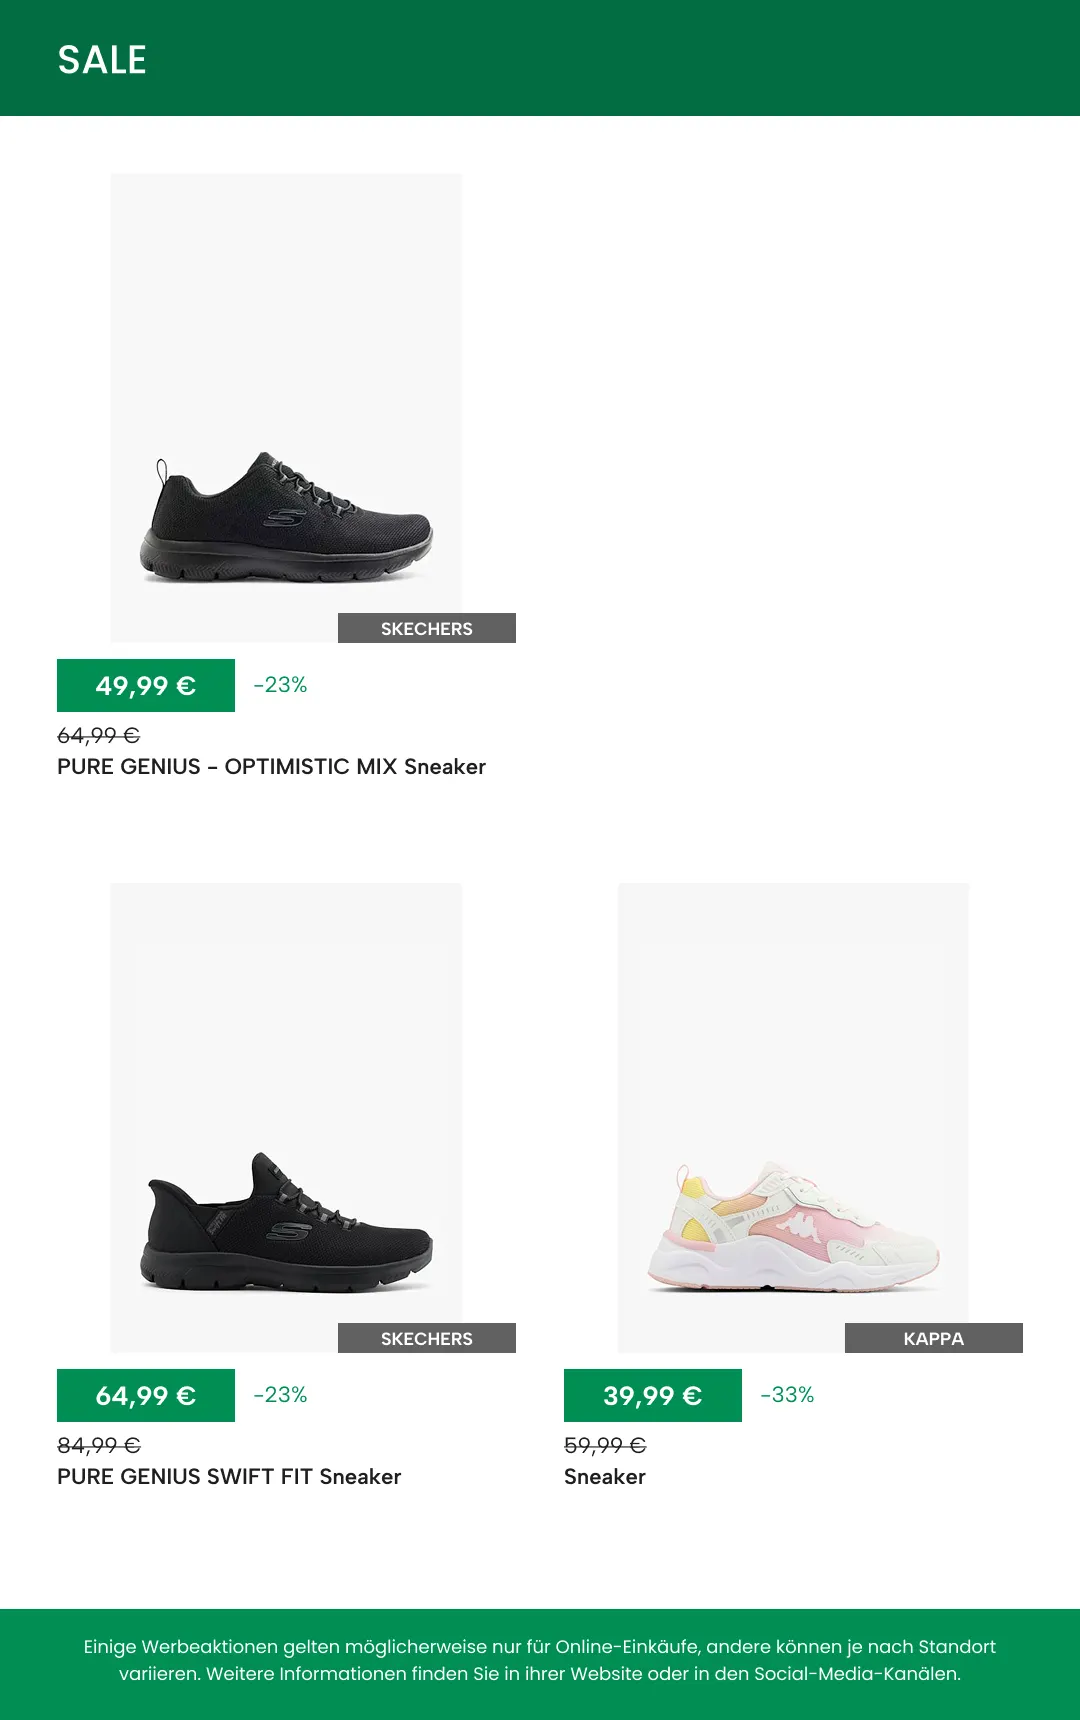
Task: Click the footer promotions disclaimer text
Action: click(540, 1660)
